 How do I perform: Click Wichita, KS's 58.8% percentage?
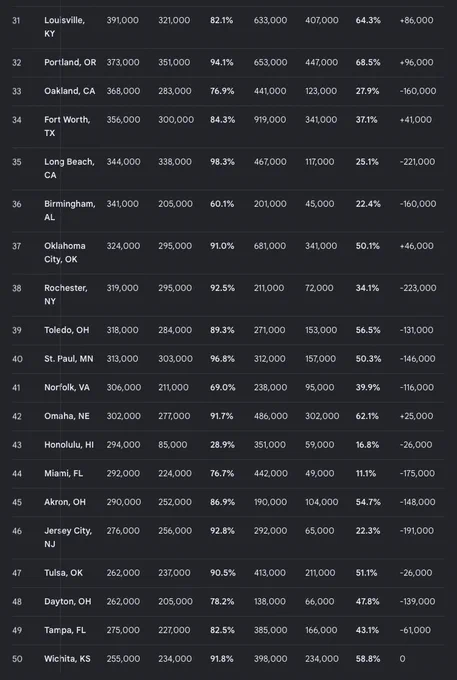tap(368, 659)
